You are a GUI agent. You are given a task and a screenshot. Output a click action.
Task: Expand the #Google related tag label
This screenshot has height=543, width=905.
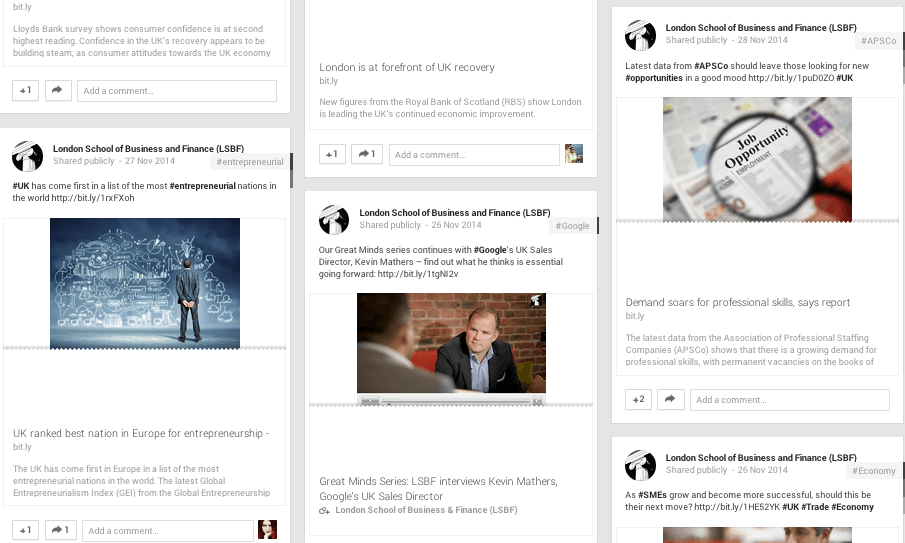573,226
